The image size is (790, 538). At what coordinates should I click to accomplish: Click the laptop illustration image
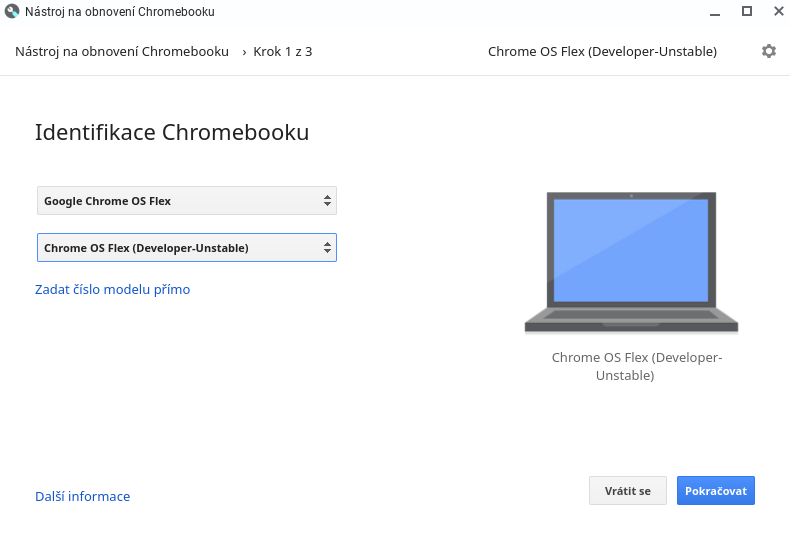[x=631, y=262]
